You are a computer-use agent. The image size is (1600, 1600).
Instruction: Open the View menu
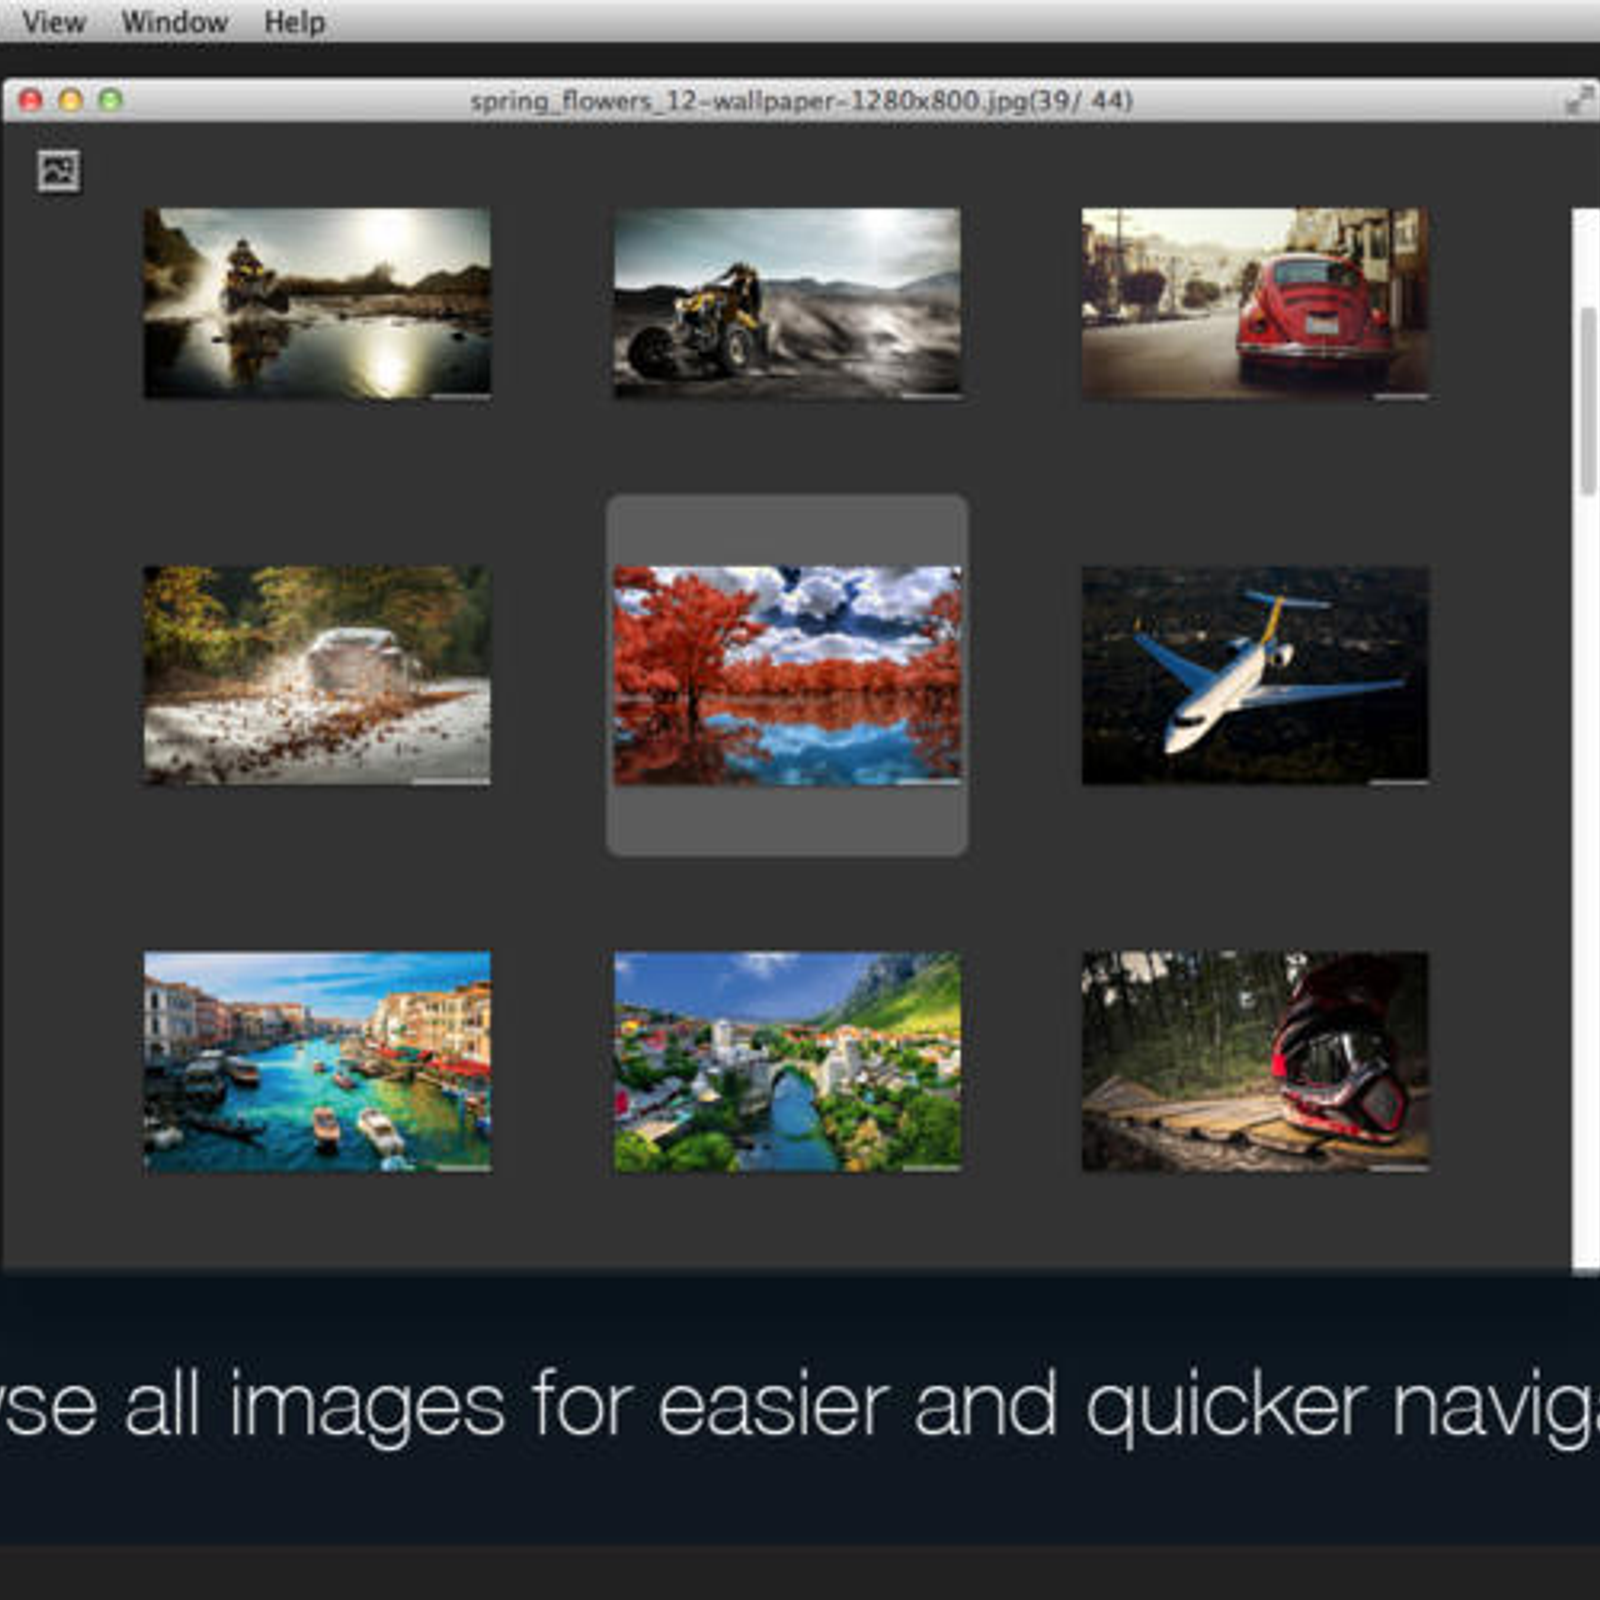(x=54, y=22)
